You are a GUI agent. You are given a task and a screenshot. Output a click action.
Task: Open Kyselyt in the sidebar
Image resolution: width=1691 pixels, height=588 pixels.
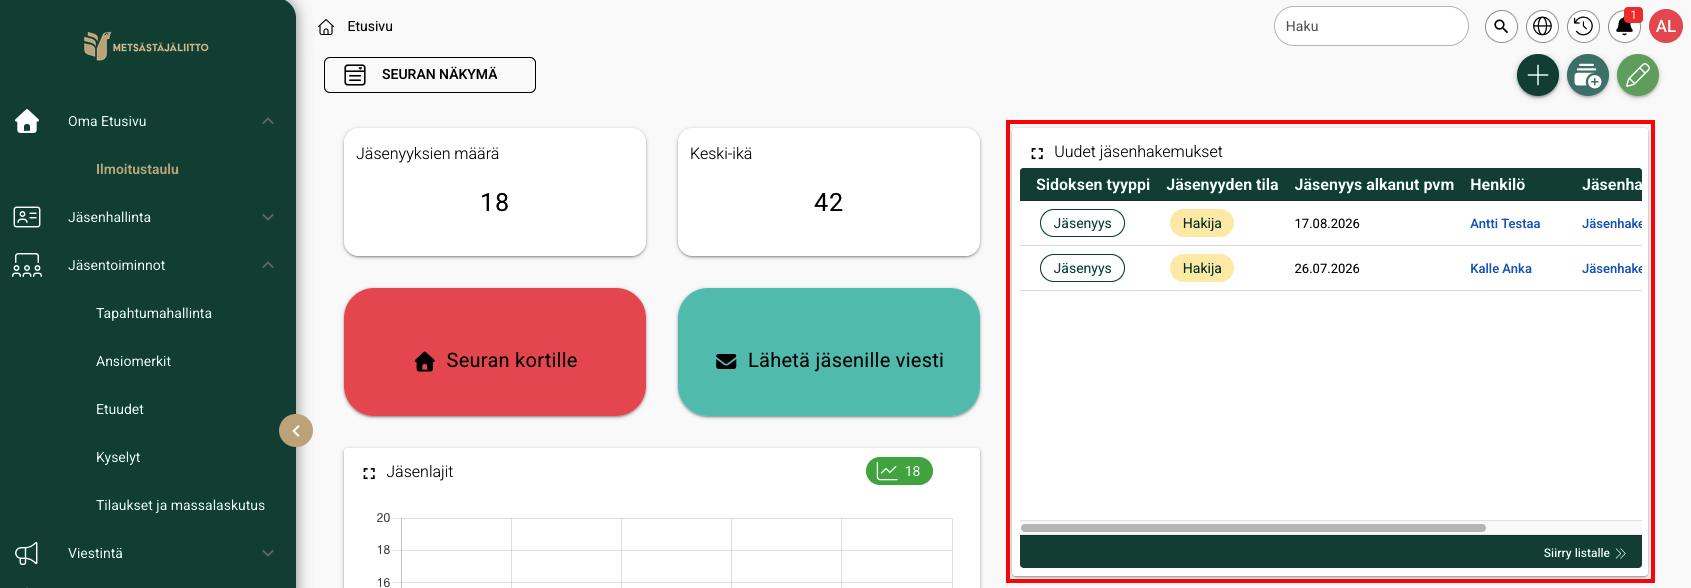(118, 457)
